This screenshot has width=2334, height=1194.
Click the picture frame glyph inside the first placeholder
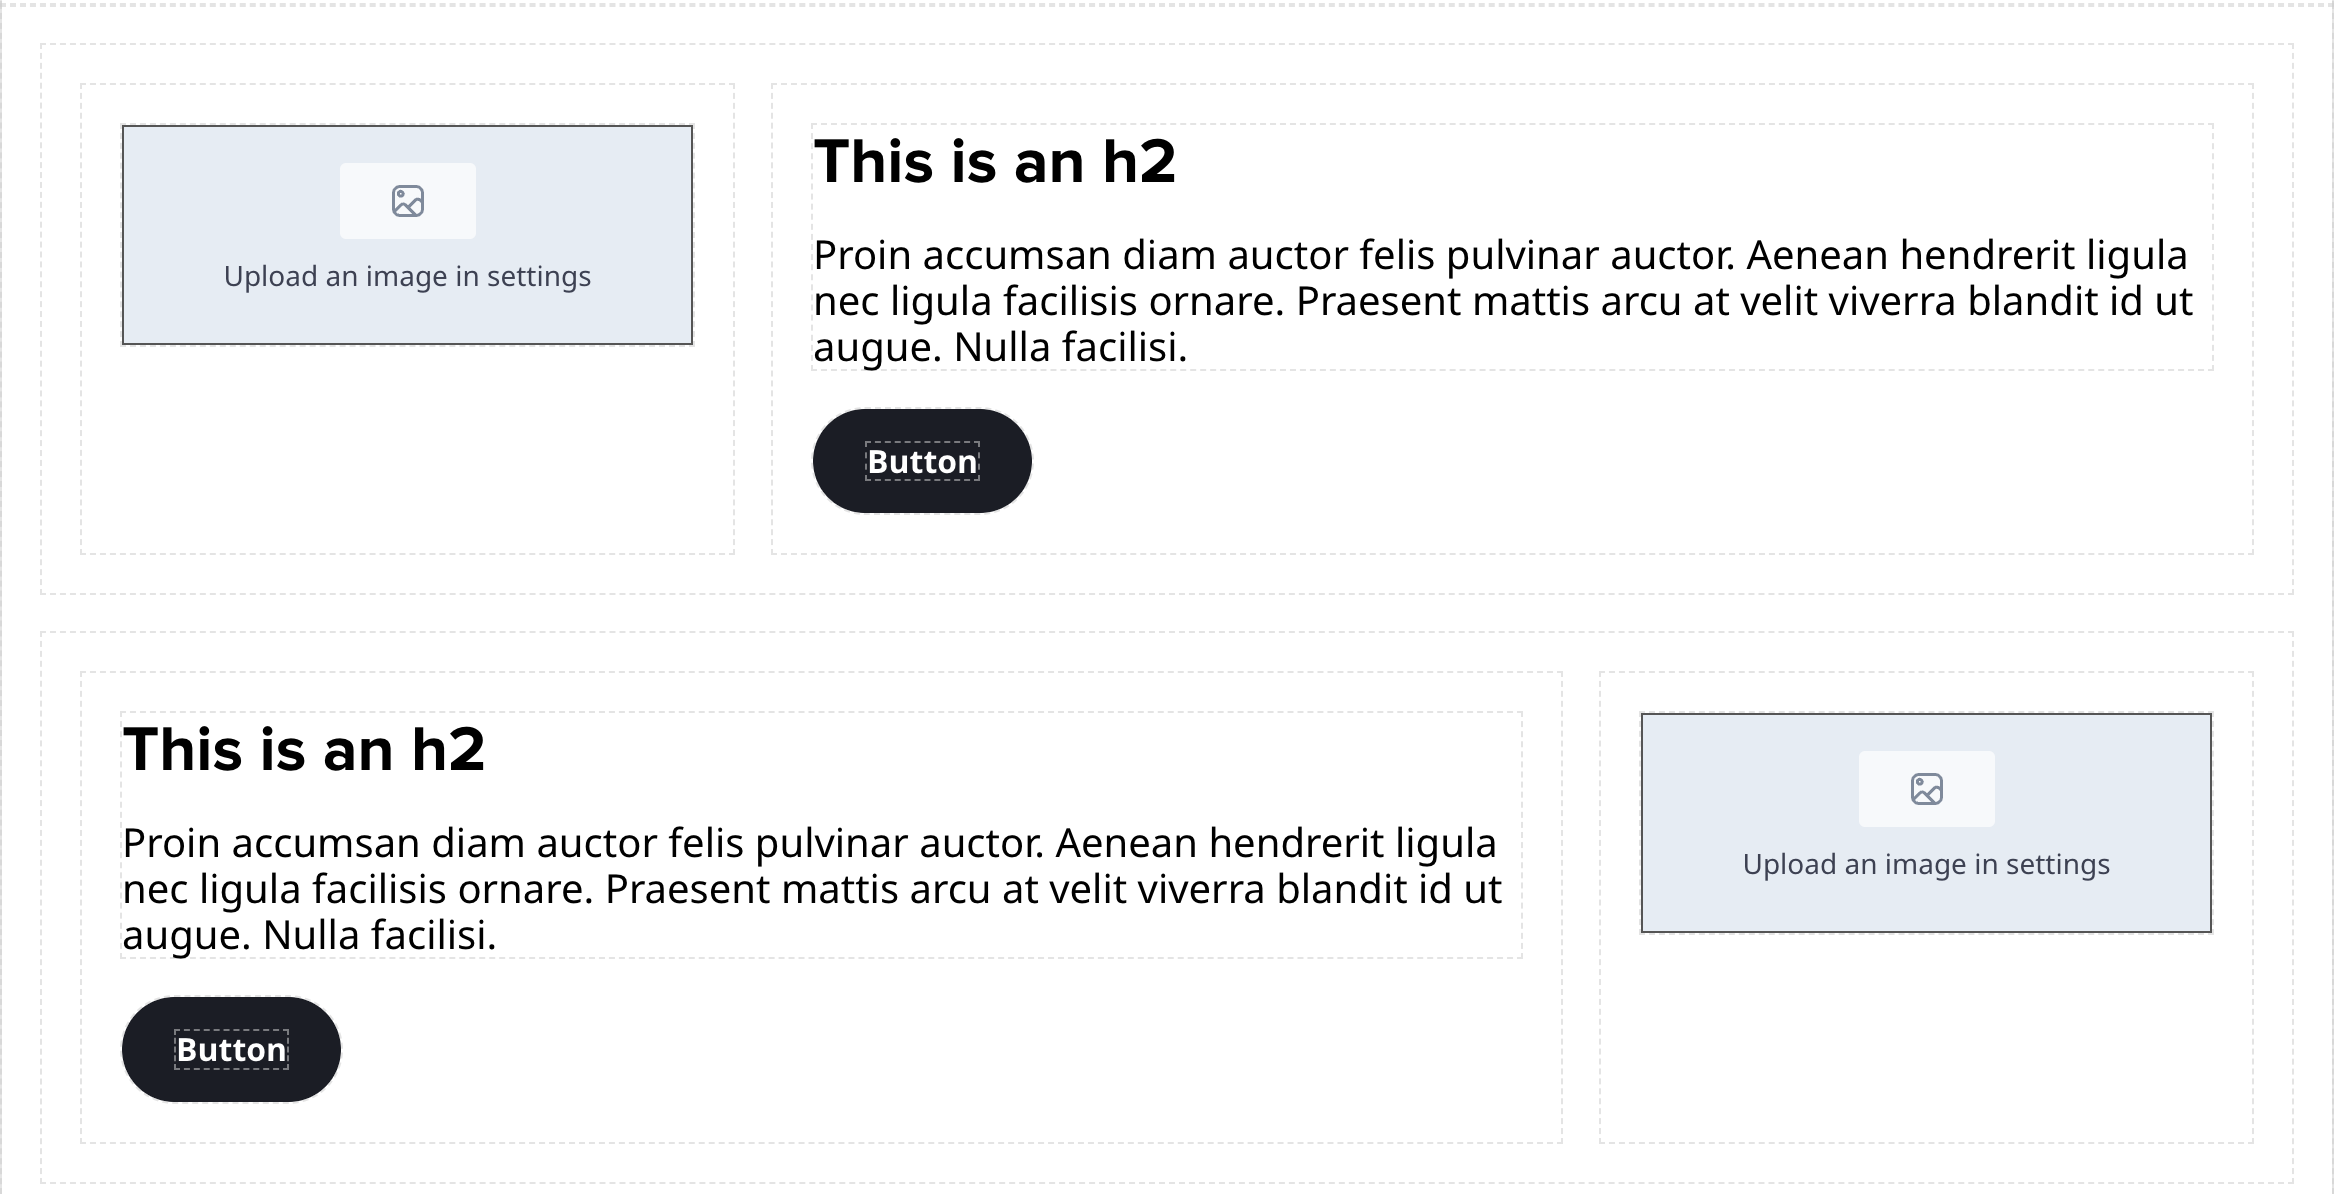[x=407, y=200]
